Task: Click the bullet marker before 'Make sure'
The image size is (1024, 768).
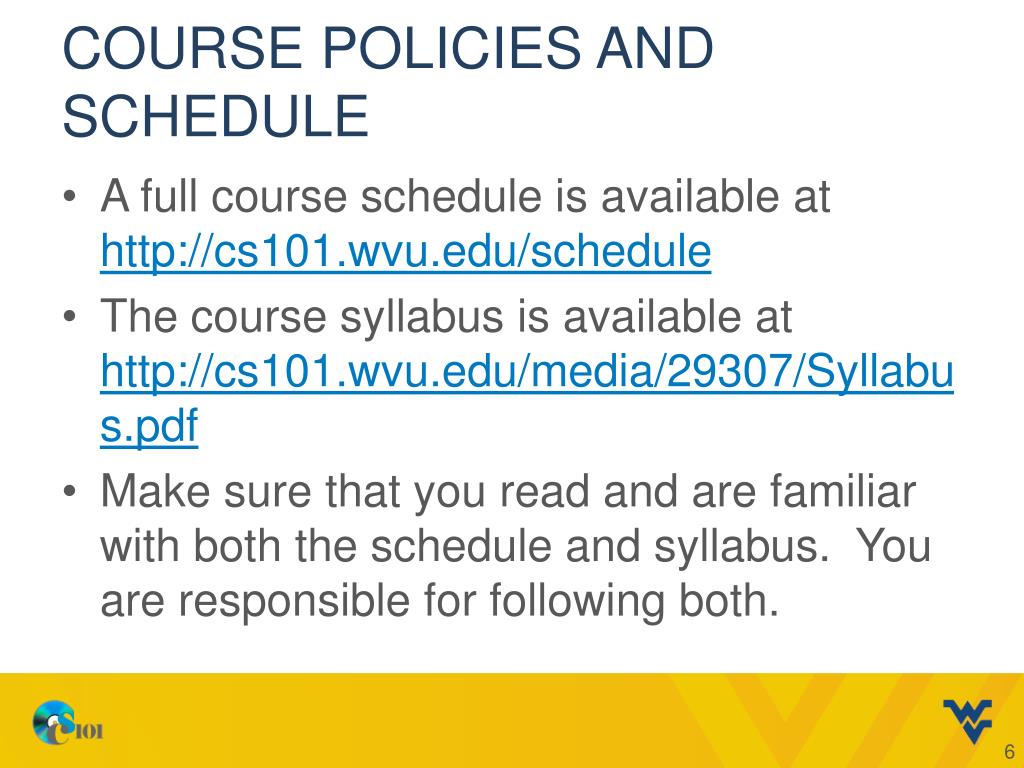Action: pyautogui.click(x=70, y=491)
